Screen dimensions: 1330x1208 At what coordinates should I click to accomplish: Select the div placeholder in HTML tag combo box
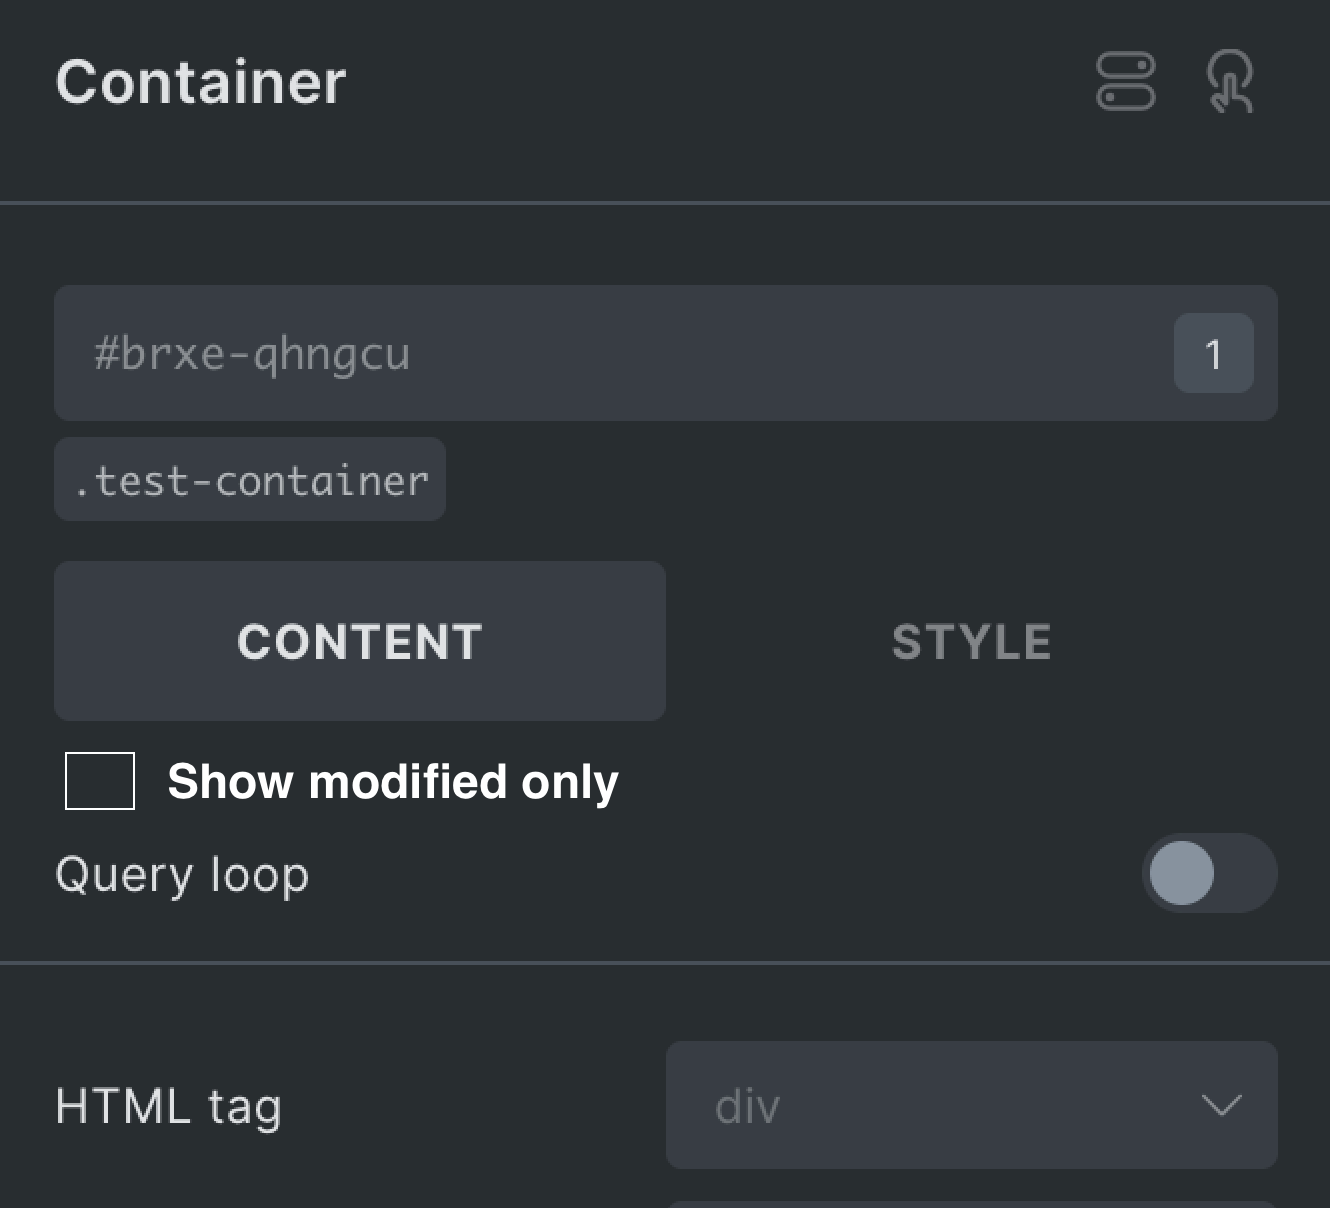pos(748,1106)
